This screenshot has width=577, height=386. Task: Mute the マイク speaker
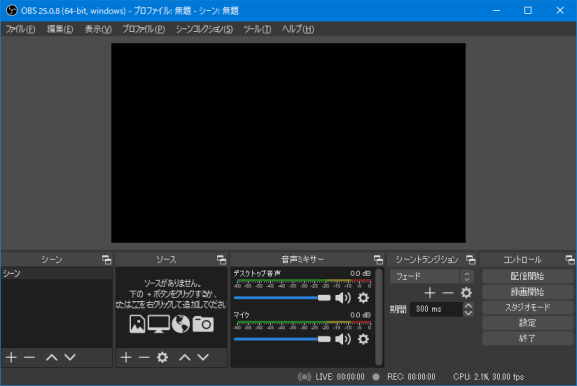tap(343, 339)
